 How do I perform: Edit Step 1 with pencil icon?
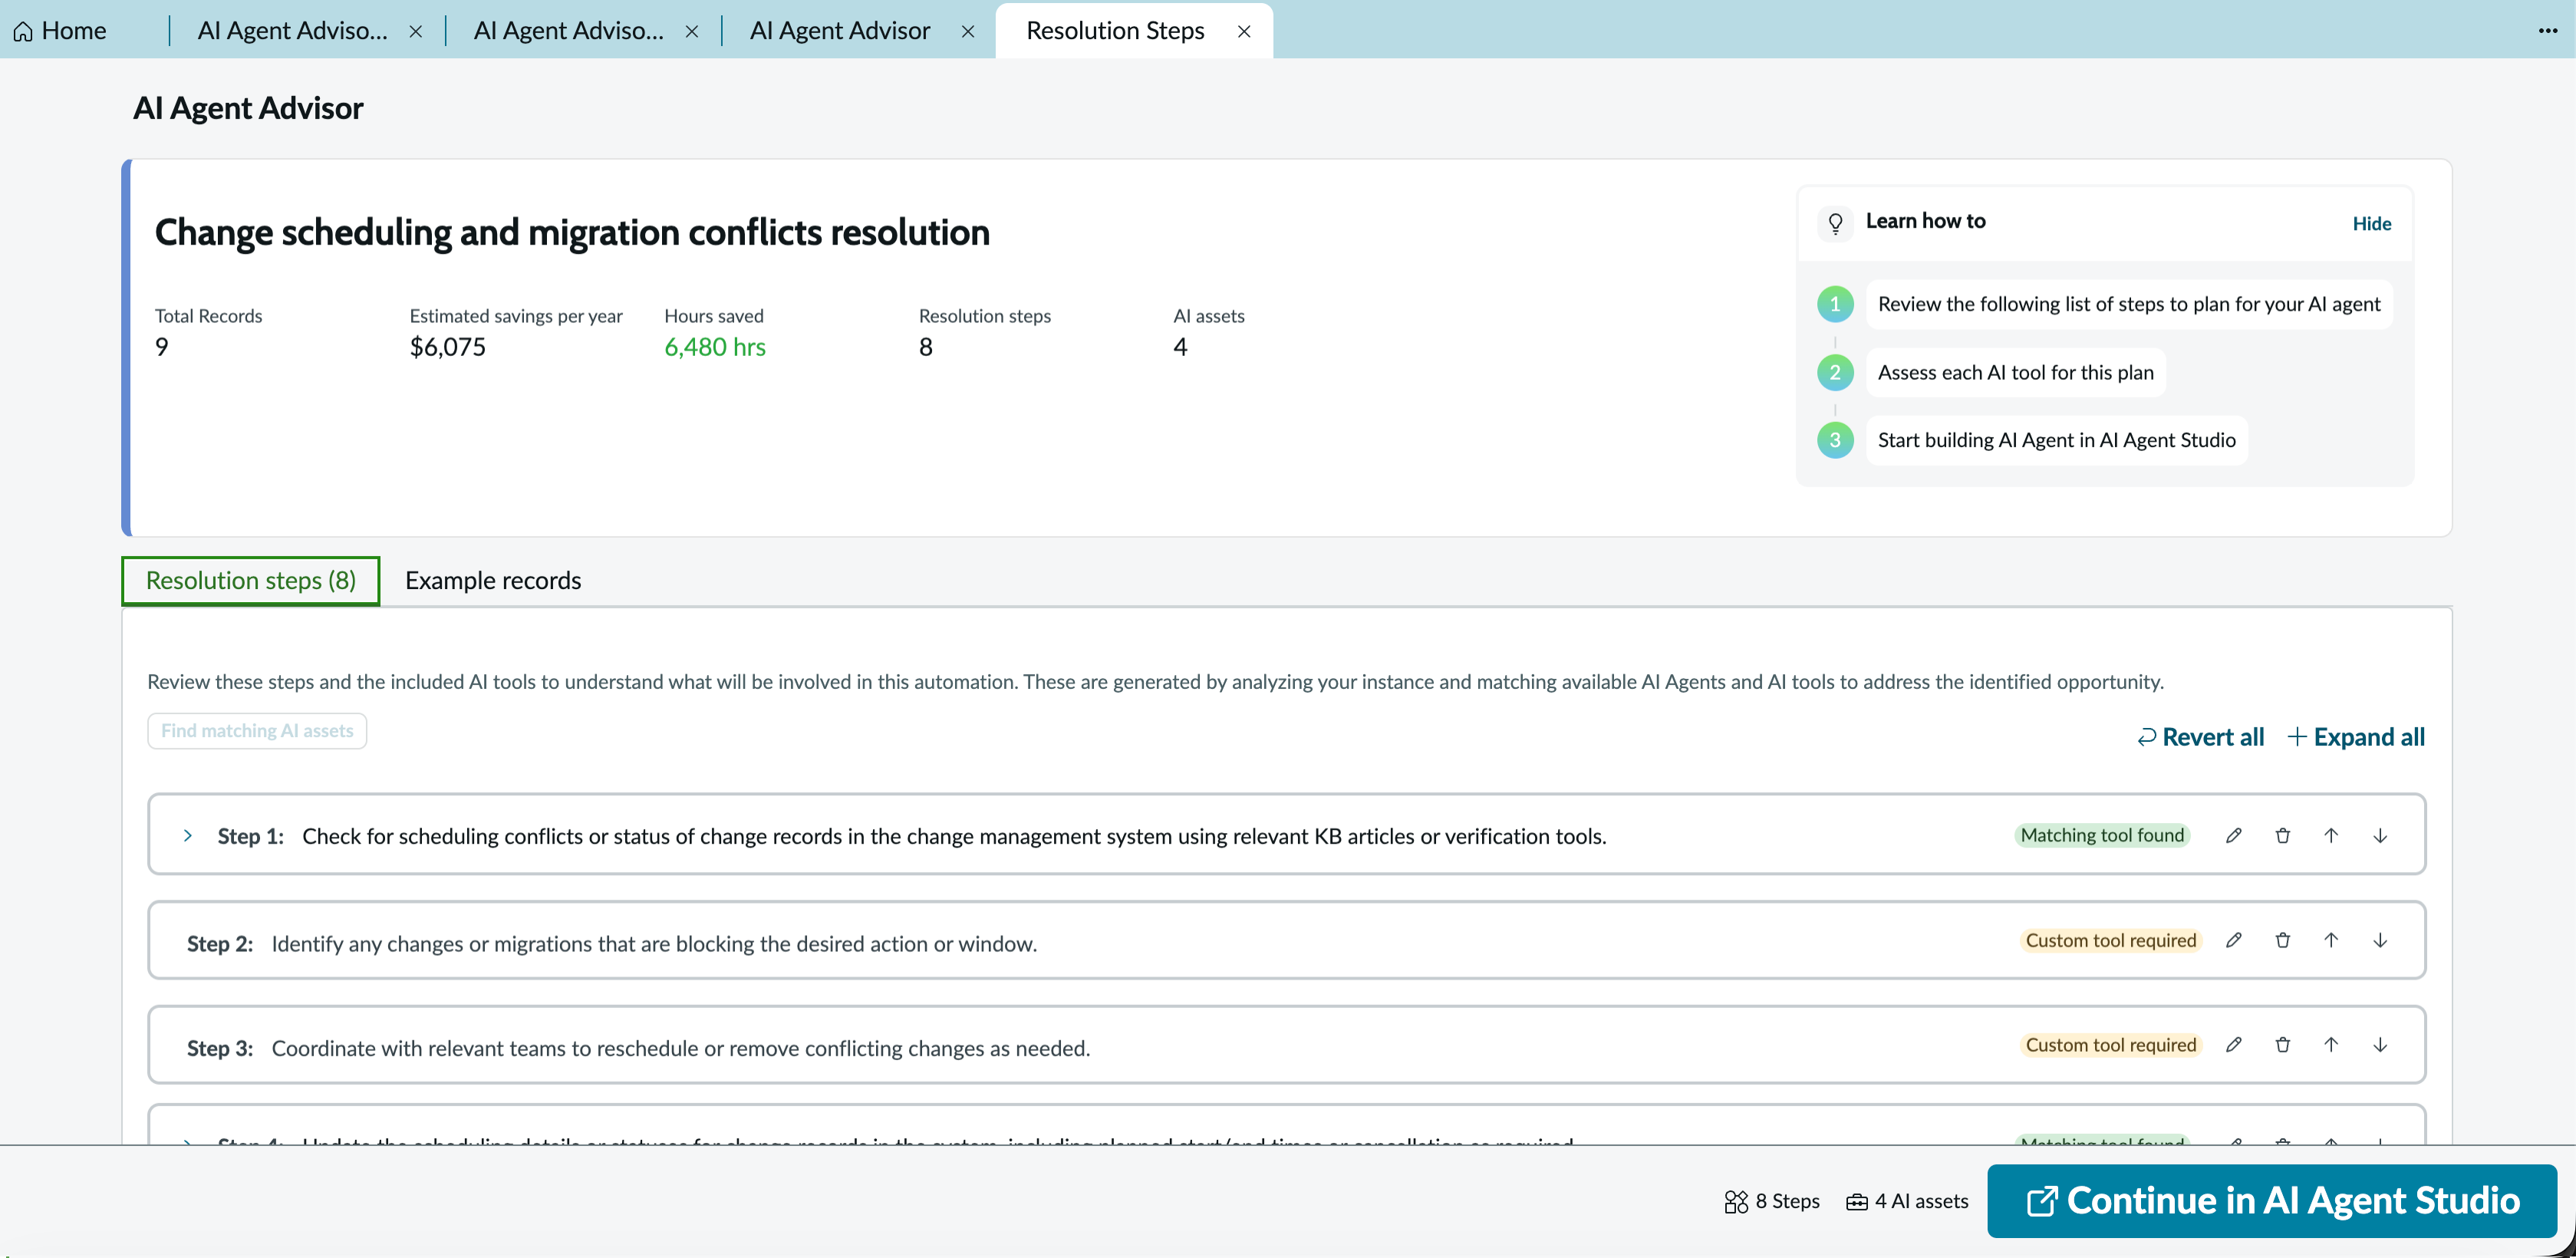2234,835
